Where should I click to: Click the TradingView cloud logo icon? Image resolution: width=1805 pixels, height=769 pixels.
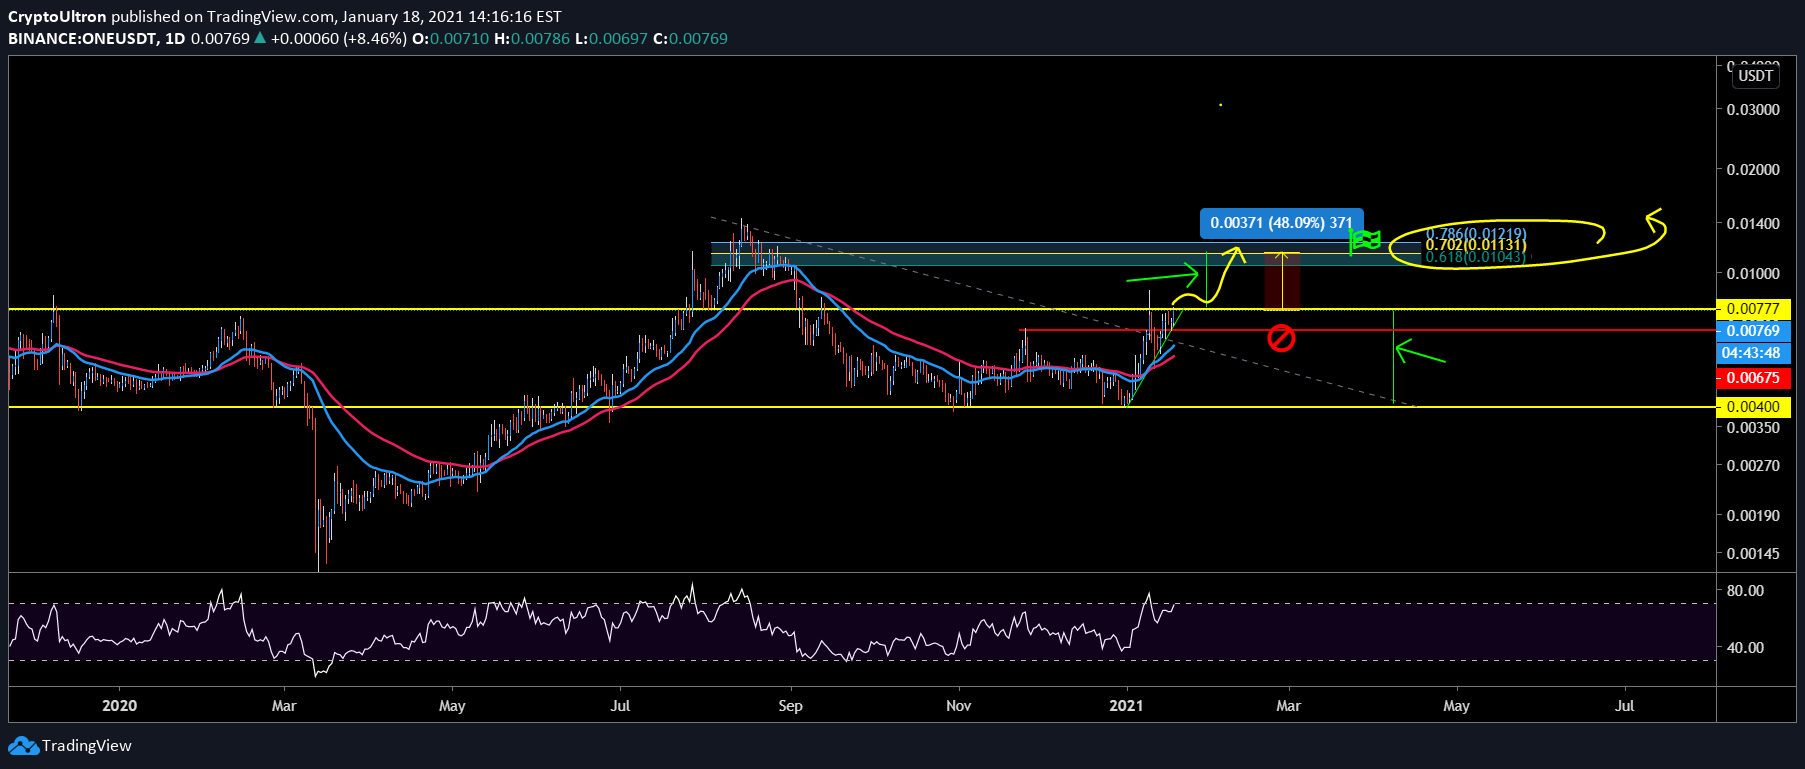click(23, 746)
